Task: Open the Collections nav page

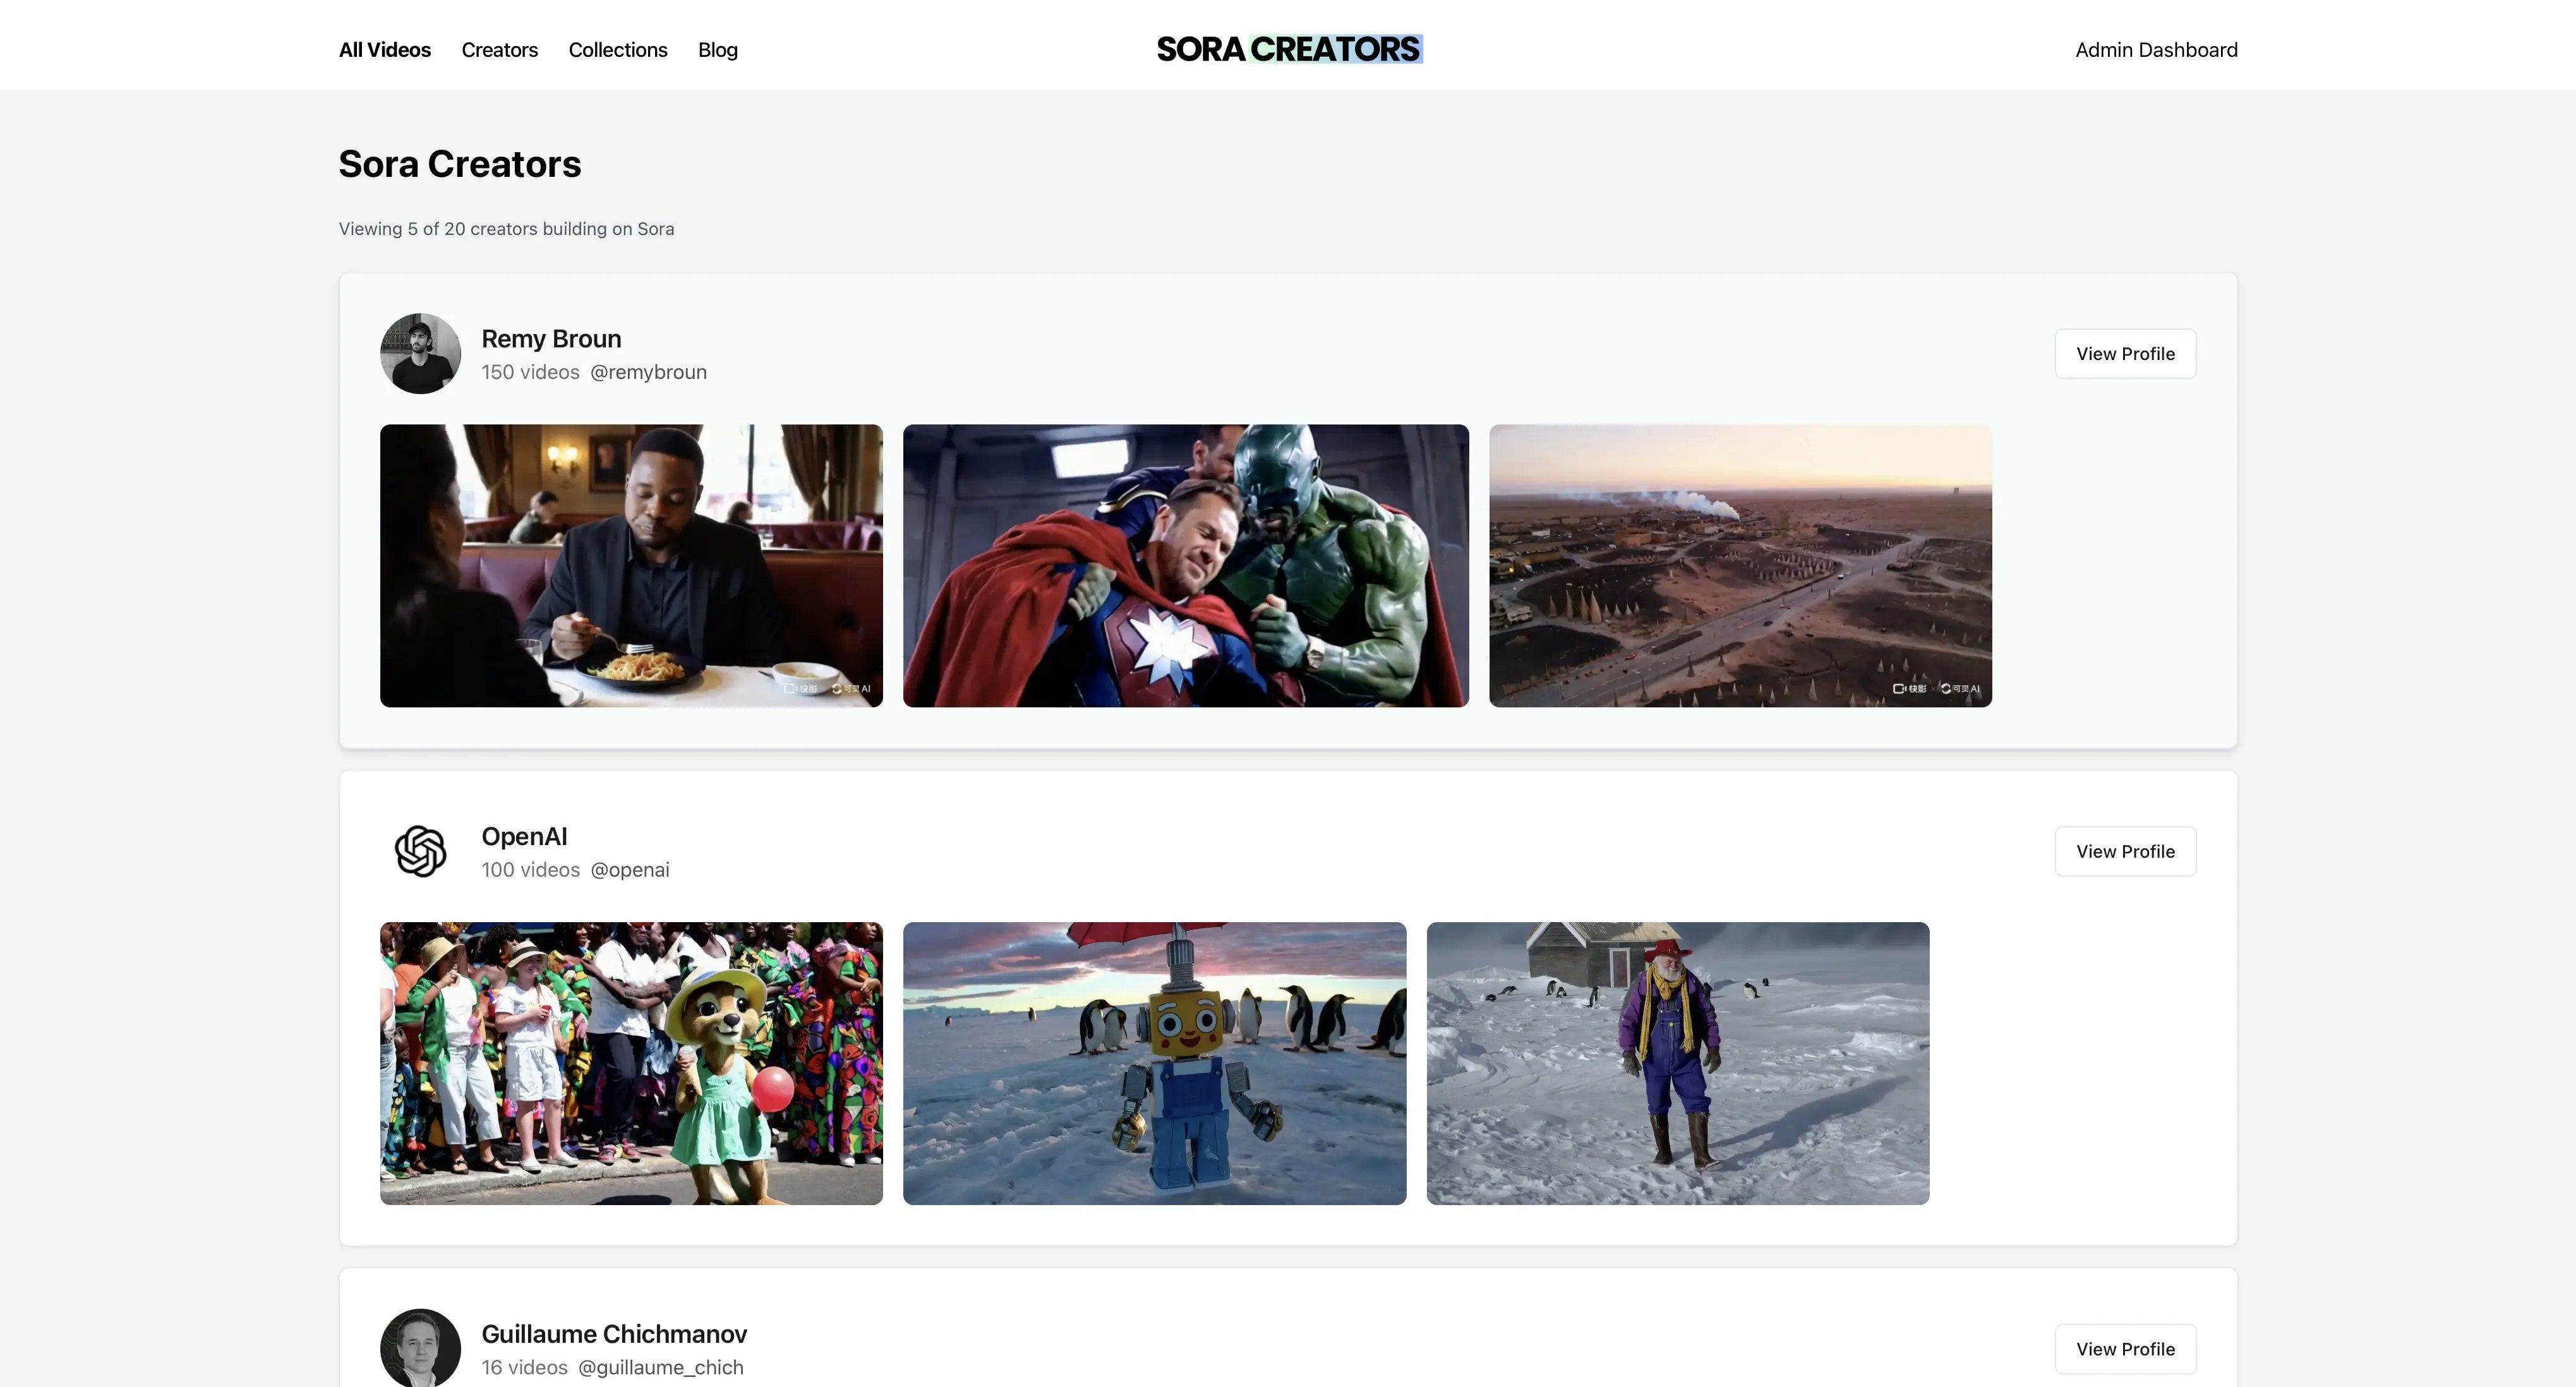Action: click(x=617, y=50)
